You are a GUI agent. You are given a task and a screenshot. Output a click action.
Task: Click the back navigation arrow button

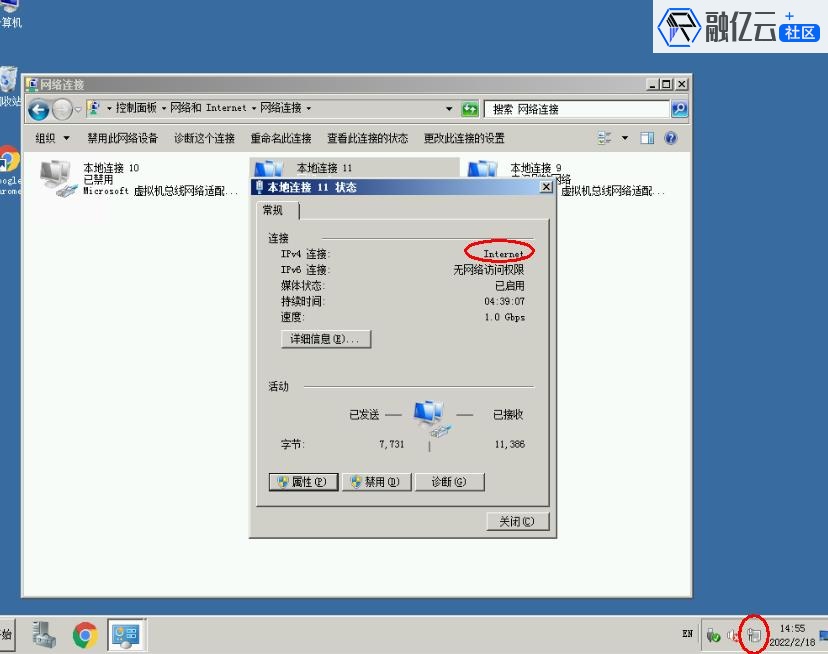pyautogui.click(x=39, y=109)
